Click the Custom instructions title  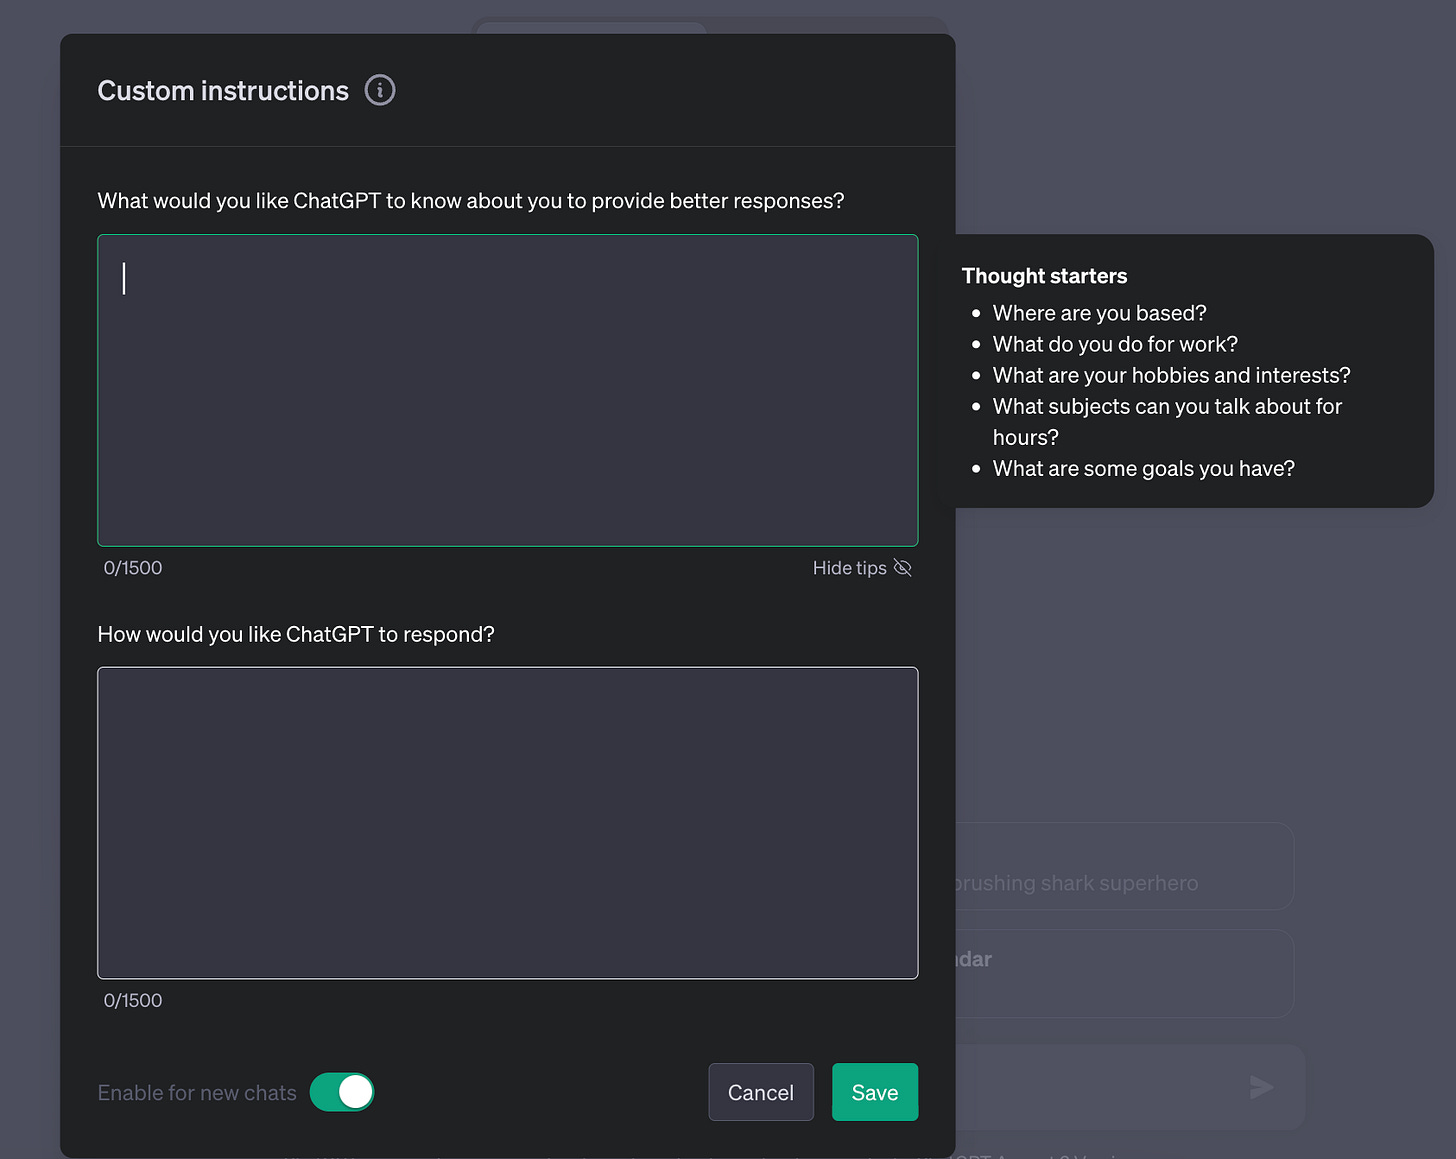point(223,91)
